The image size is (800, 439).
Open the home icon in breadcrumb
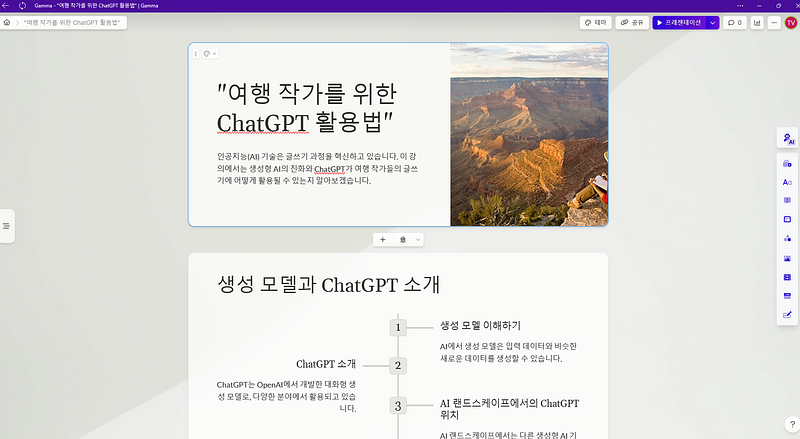[x=7, y=22]
